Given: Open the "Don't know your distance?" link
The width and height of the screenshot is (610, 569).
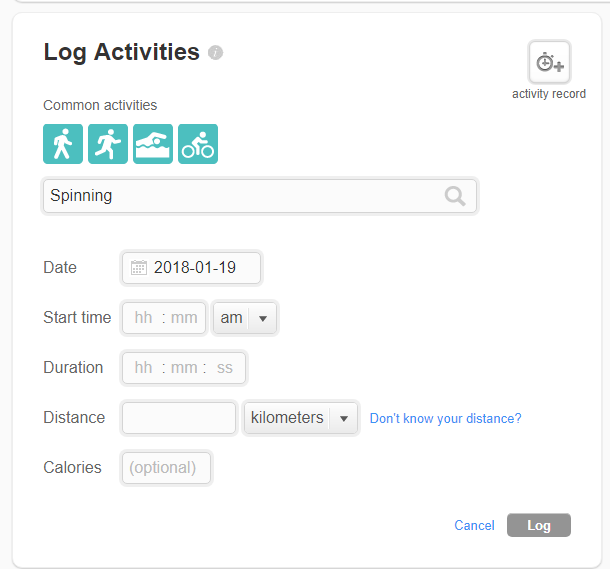Looking at the screenshot, I should pos(445,418).
